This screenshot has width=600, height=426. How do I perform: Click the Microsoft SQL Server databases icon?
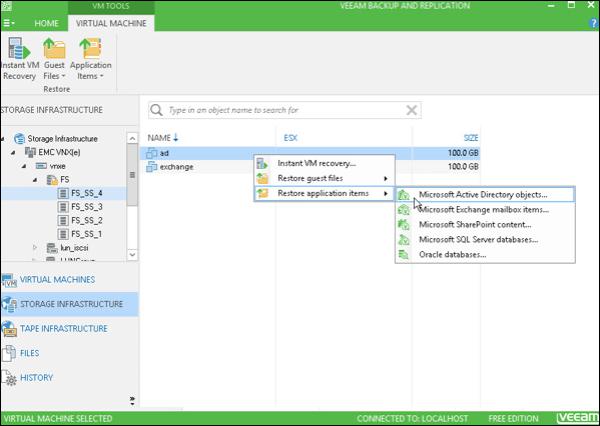404,240
